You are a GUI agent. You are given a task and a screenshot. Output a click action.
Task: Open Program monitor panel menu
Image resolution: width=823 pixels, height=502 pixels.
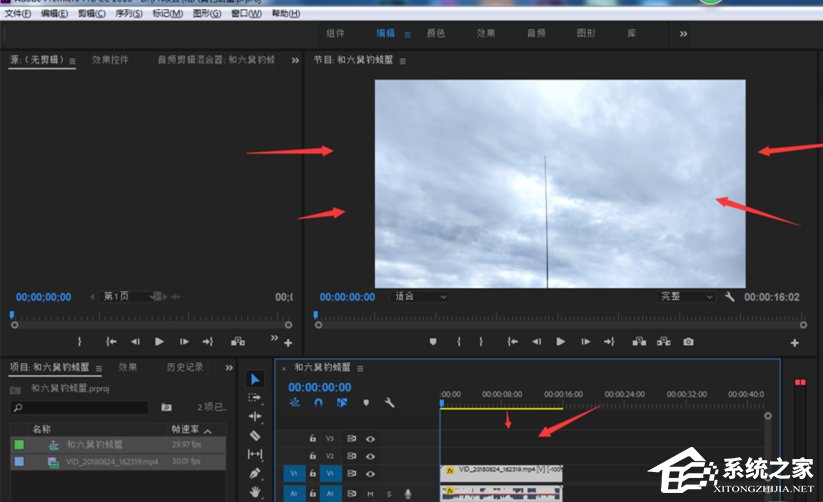coord(403,61)
